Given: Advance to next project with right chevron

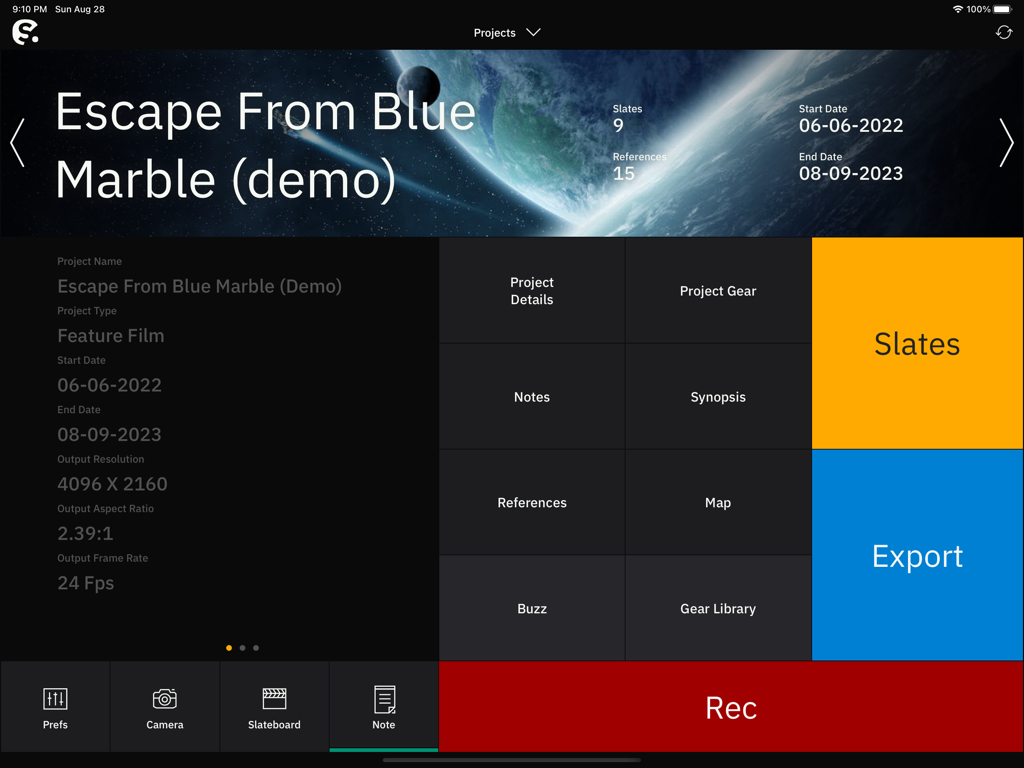Looking at the screenshot, I should tap(1007, 143).
